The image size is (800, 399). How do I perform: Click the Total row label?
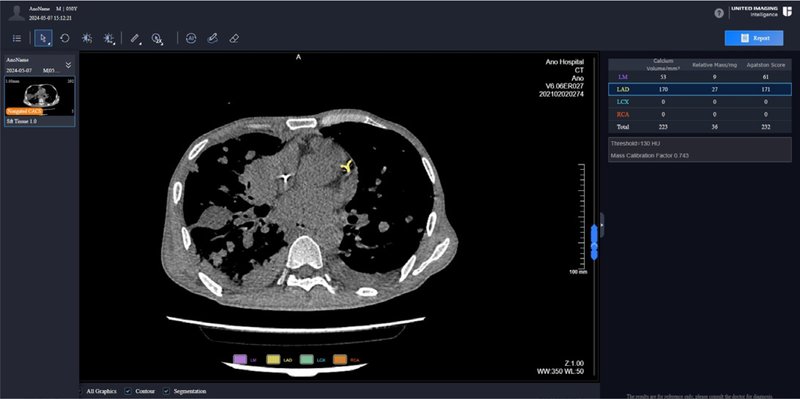coord(623,127)
